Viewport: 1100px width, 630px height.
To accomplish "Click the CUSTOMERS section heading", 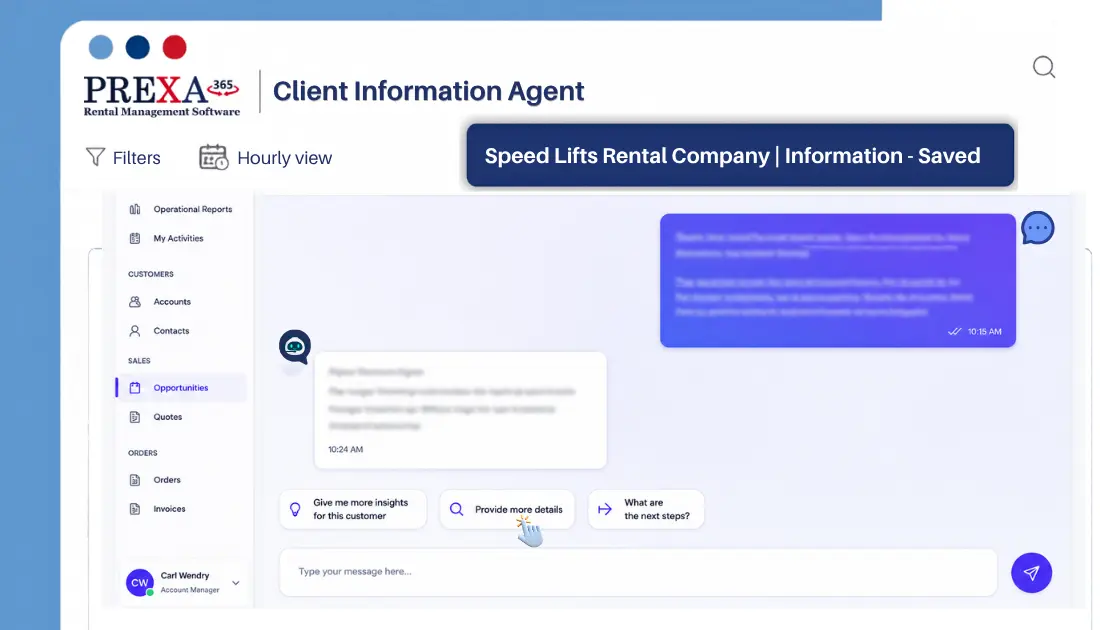I will pos(151,274).
